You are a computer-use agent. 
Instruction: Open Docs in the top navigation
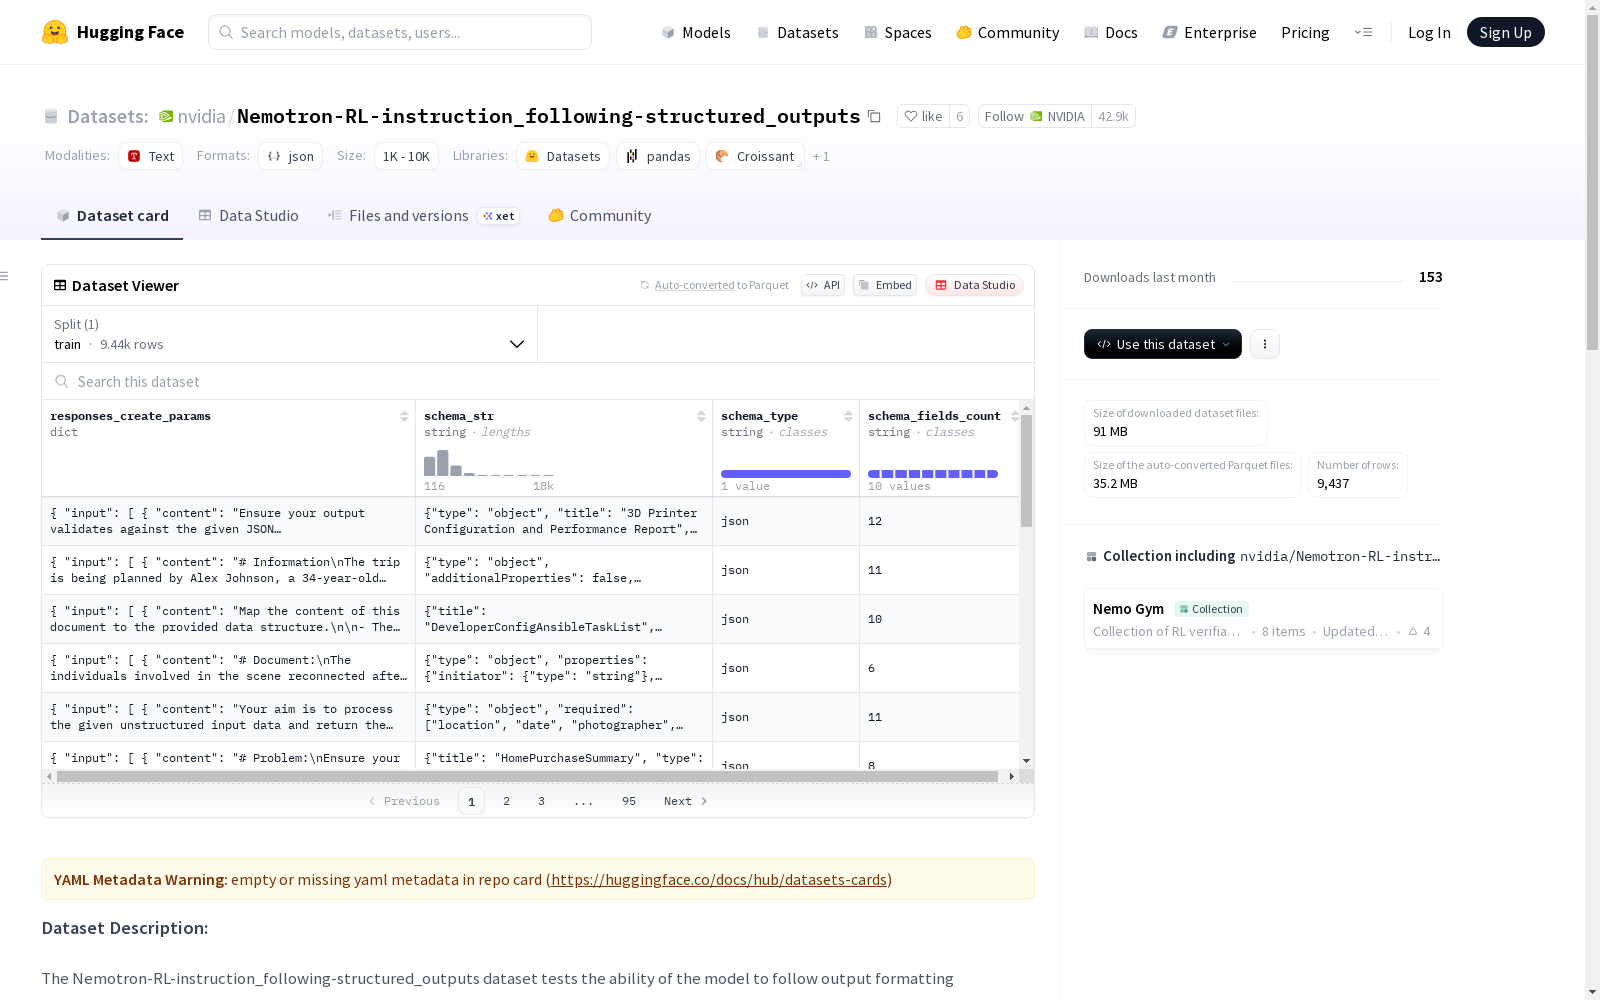1111,32
